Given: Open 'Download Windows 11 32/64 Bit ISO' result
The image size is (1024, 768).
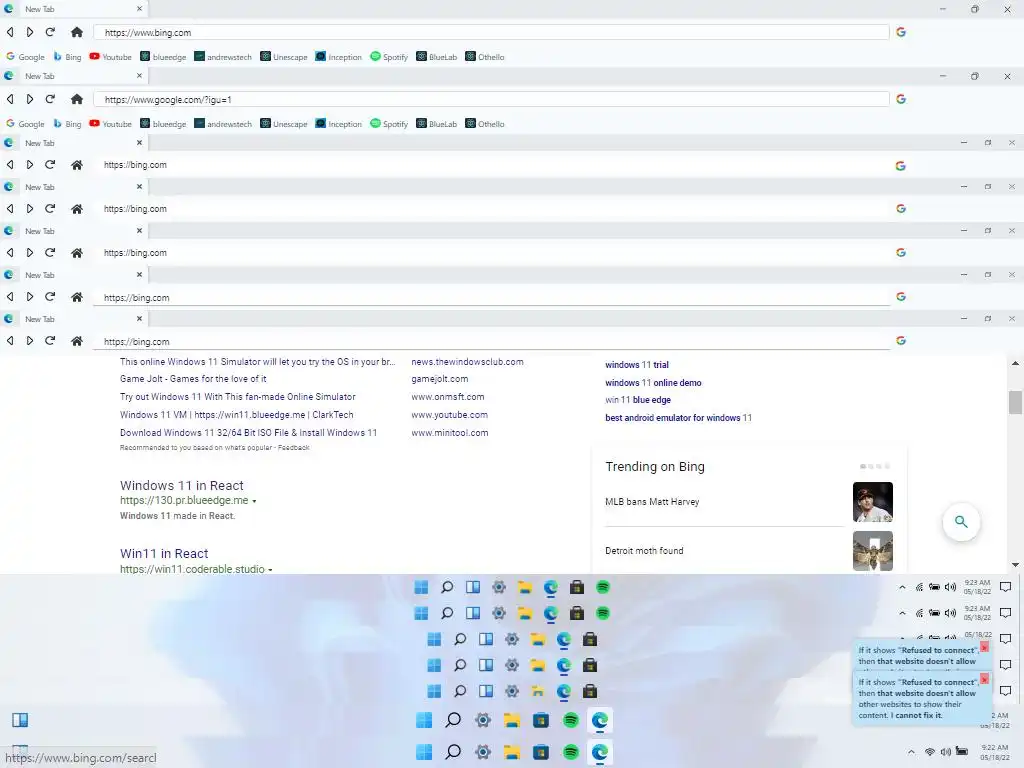Looking at the screenshot, I should coord(248,432).
